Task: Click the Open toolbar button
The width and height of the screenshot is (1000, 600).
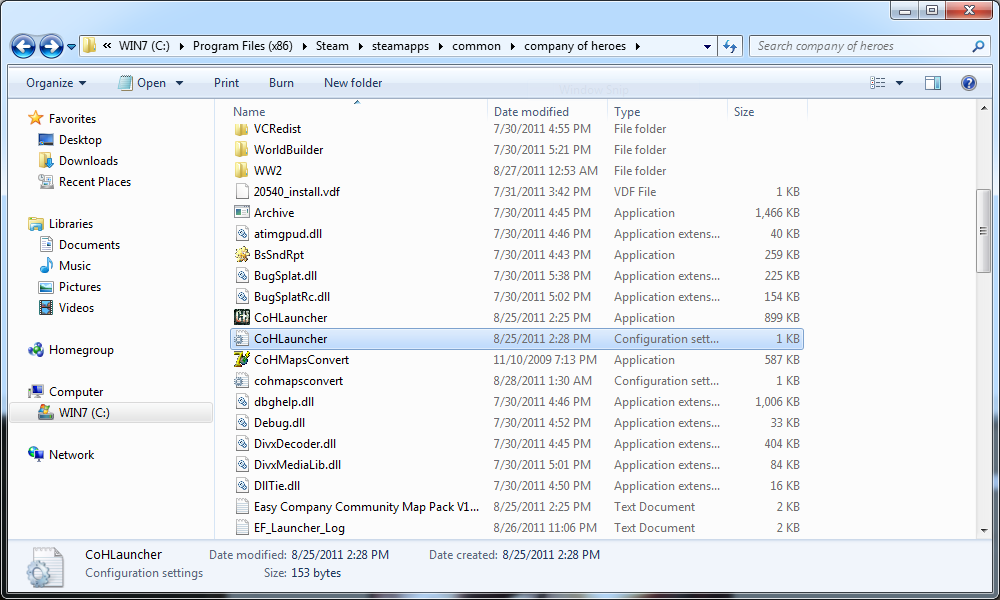Action: (x=143, y=83)
